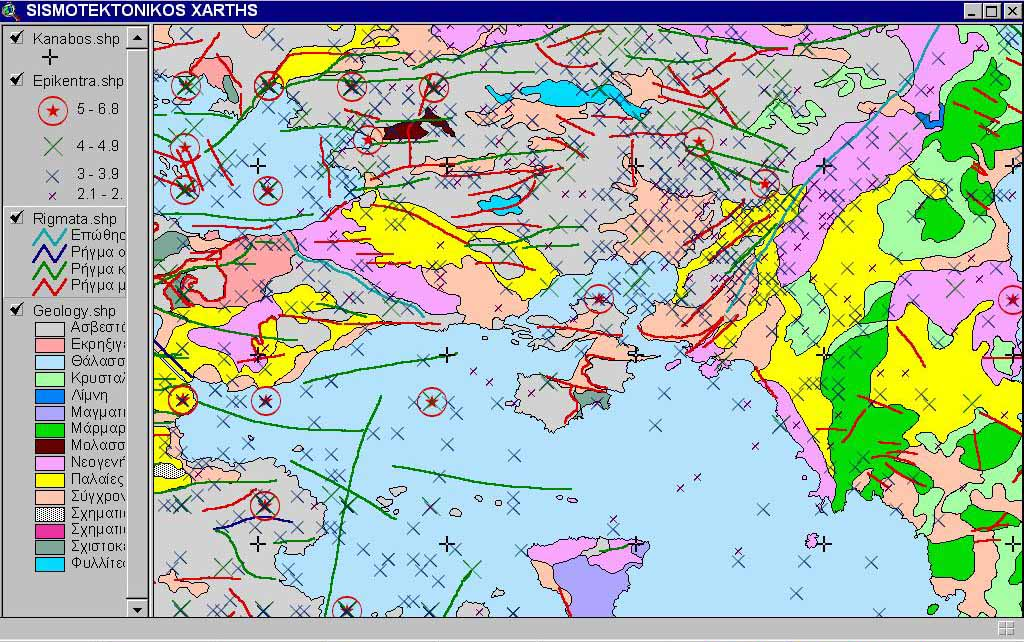Click the yellow Παλαίες swatch
1024x642 pixels.
(x=50, y=480)
